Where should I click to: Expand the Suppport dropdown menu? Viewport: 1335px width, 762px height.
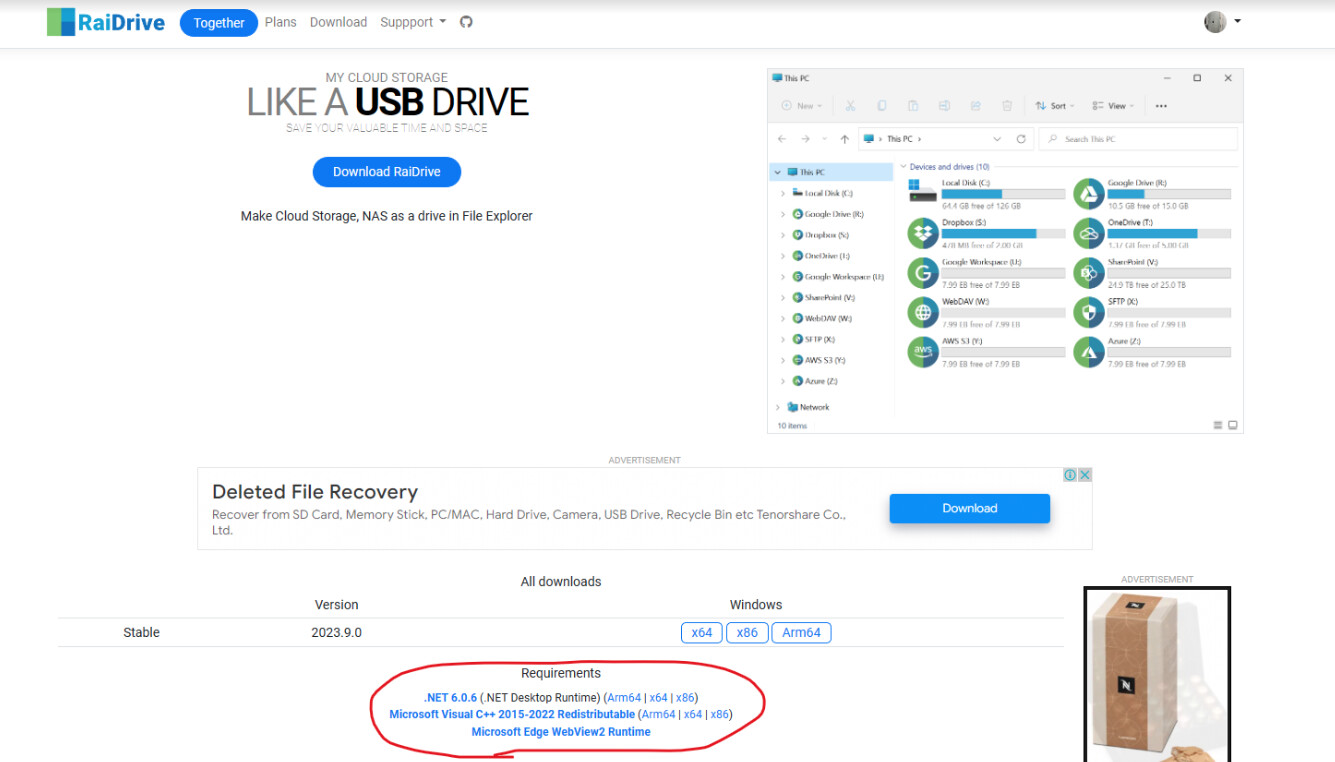[x=413, y=22]
